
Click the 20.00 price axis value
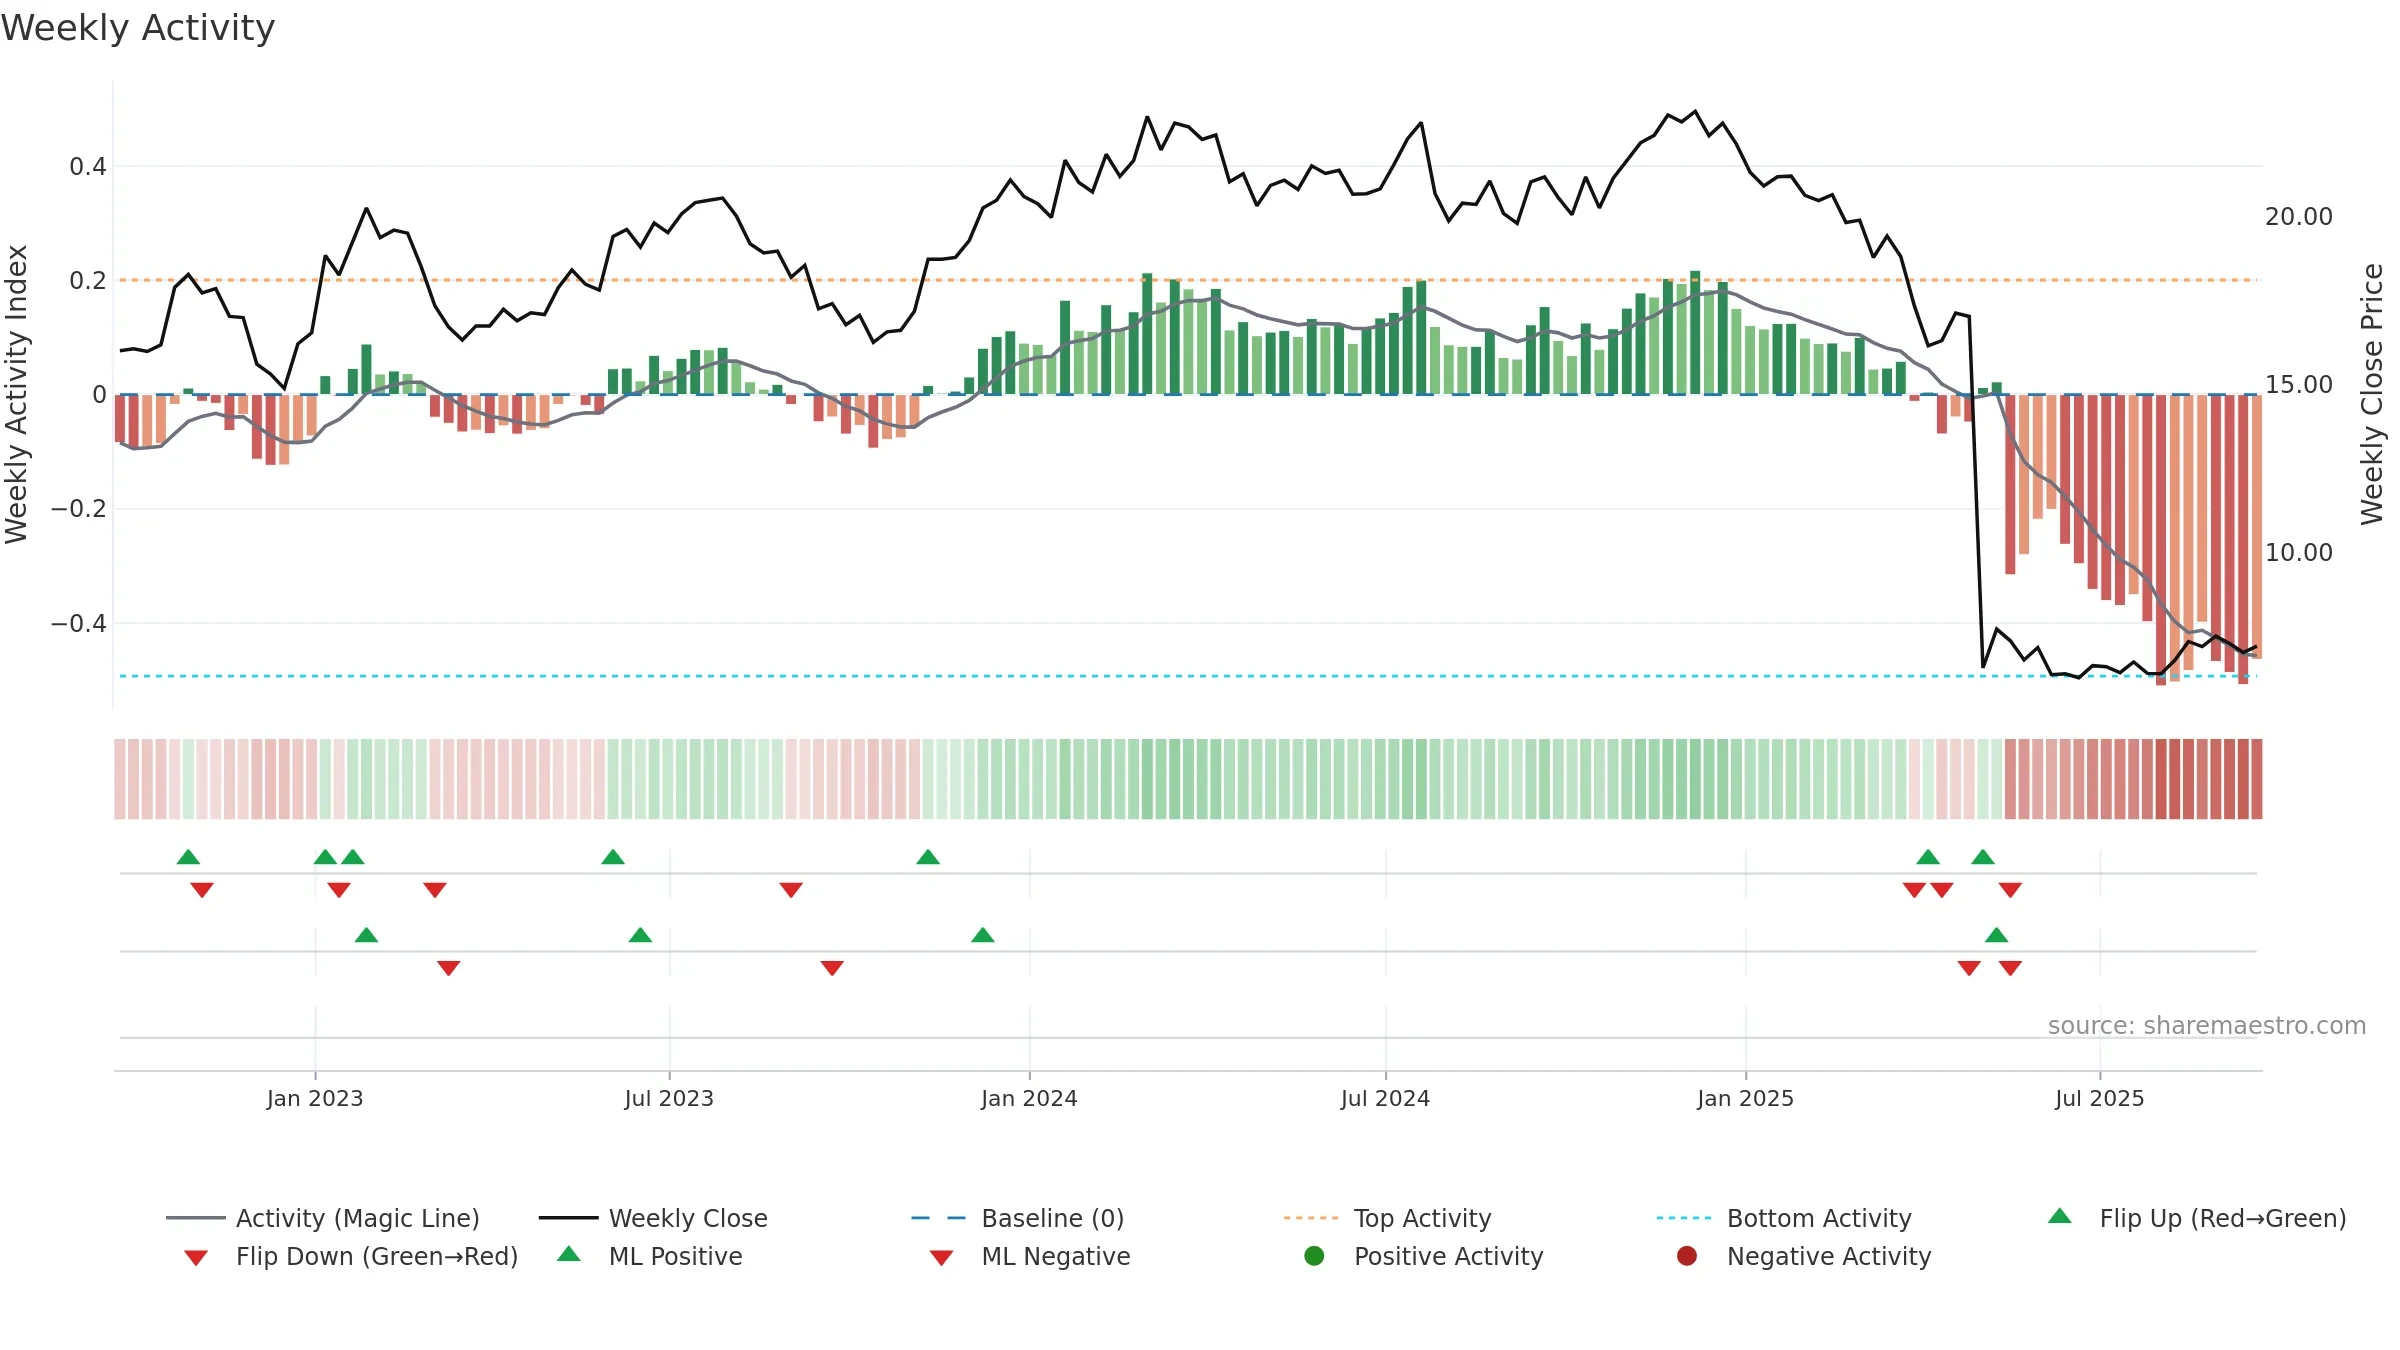click(2298, 216)
